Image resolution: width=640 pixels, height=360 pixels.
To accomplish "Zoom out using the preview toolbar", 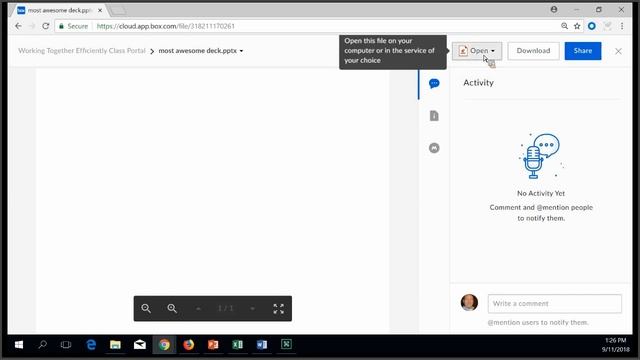I will click(146, 309).
